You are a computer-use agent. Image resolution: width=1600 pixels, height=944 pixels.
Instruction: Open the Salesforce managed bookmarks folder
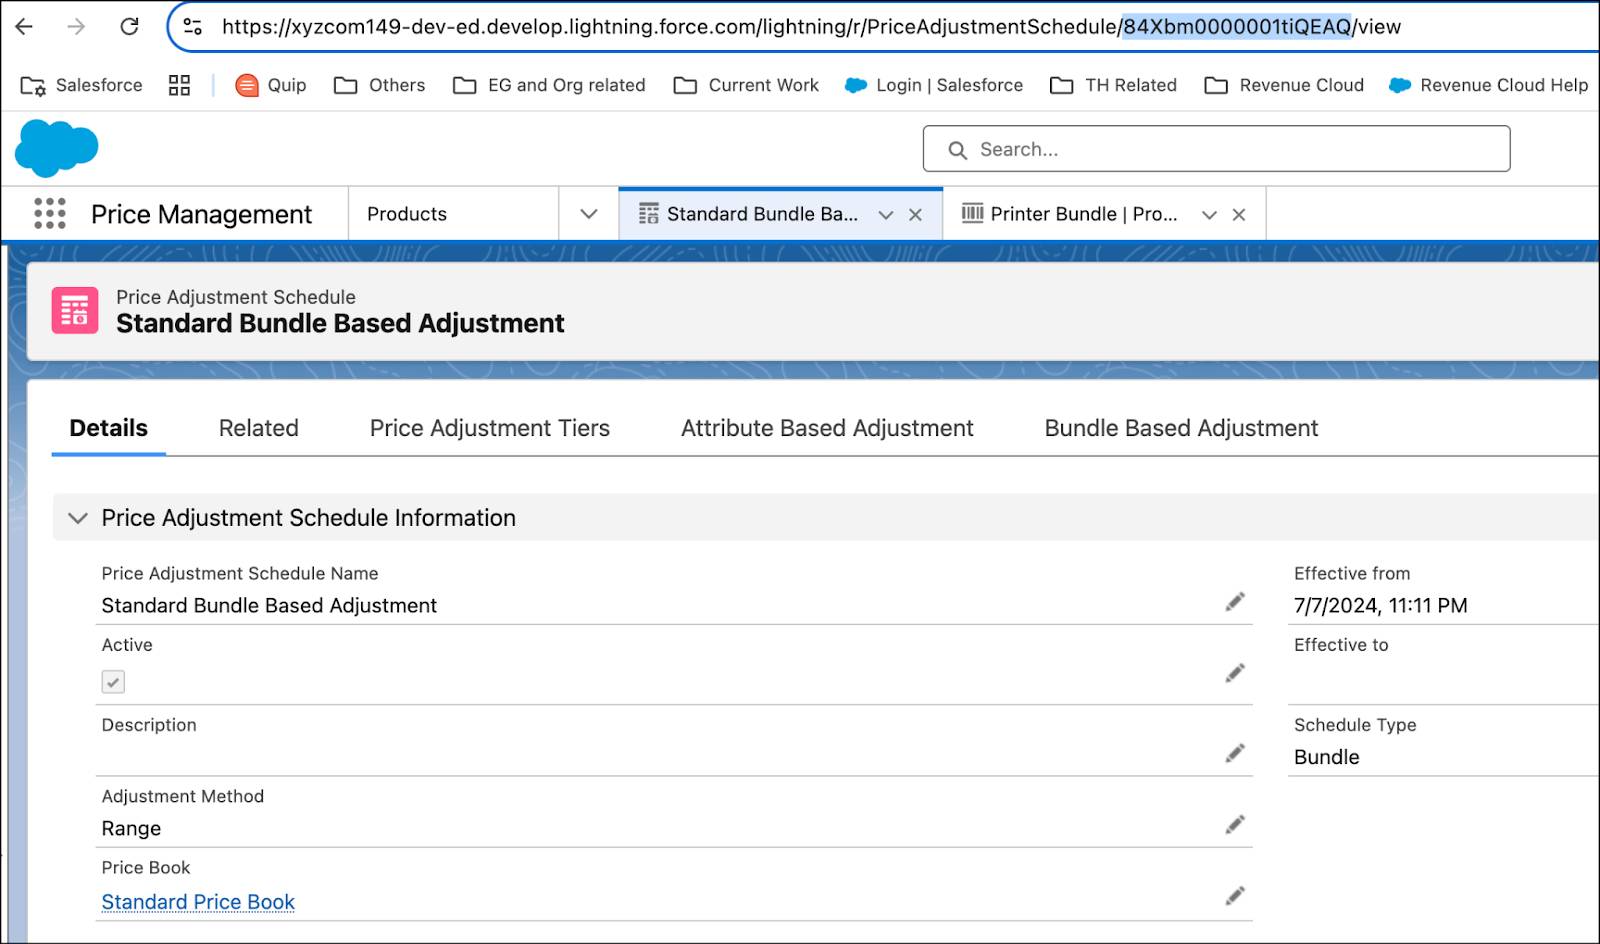pyautogui.click(x=81, y=85)
